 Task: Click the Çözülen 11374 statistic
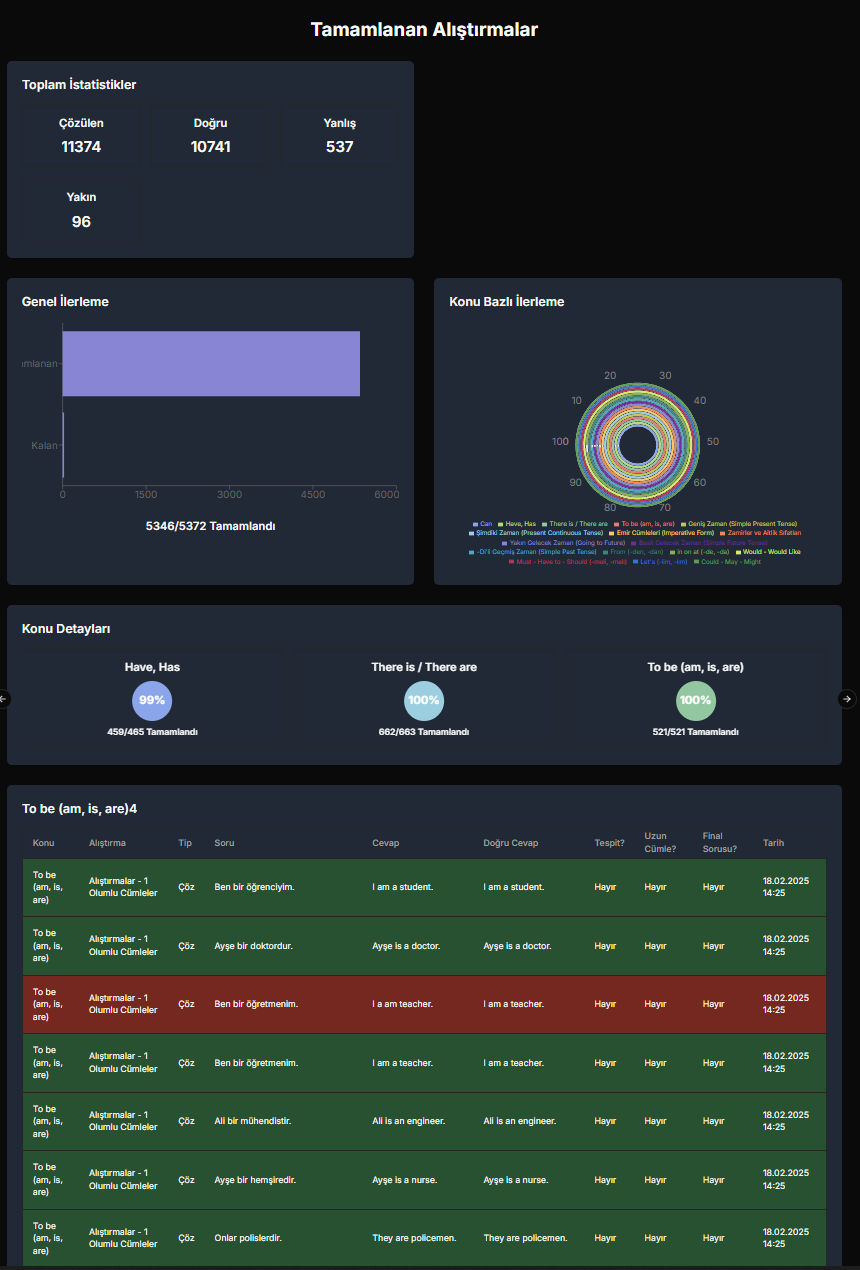[81, 136]
